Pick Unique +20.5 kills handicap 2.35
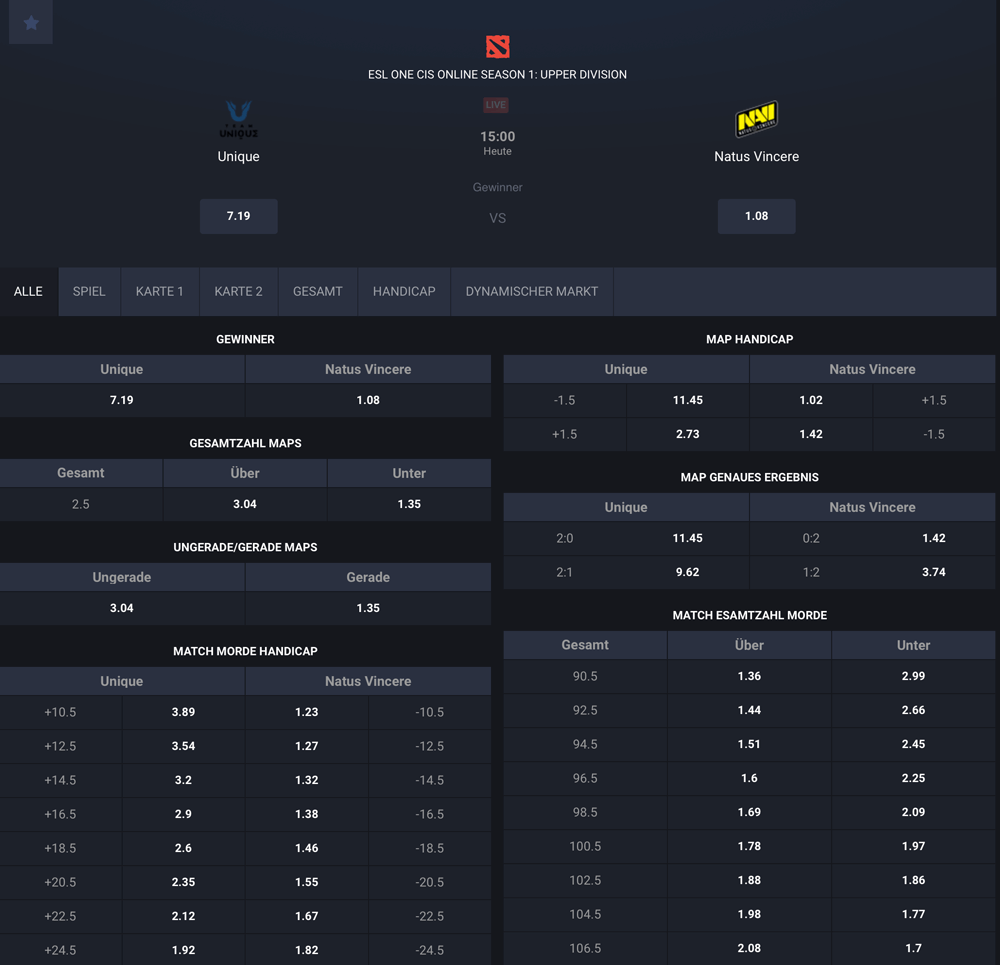This screenshot has height=965, width=1000. (183, 881)
